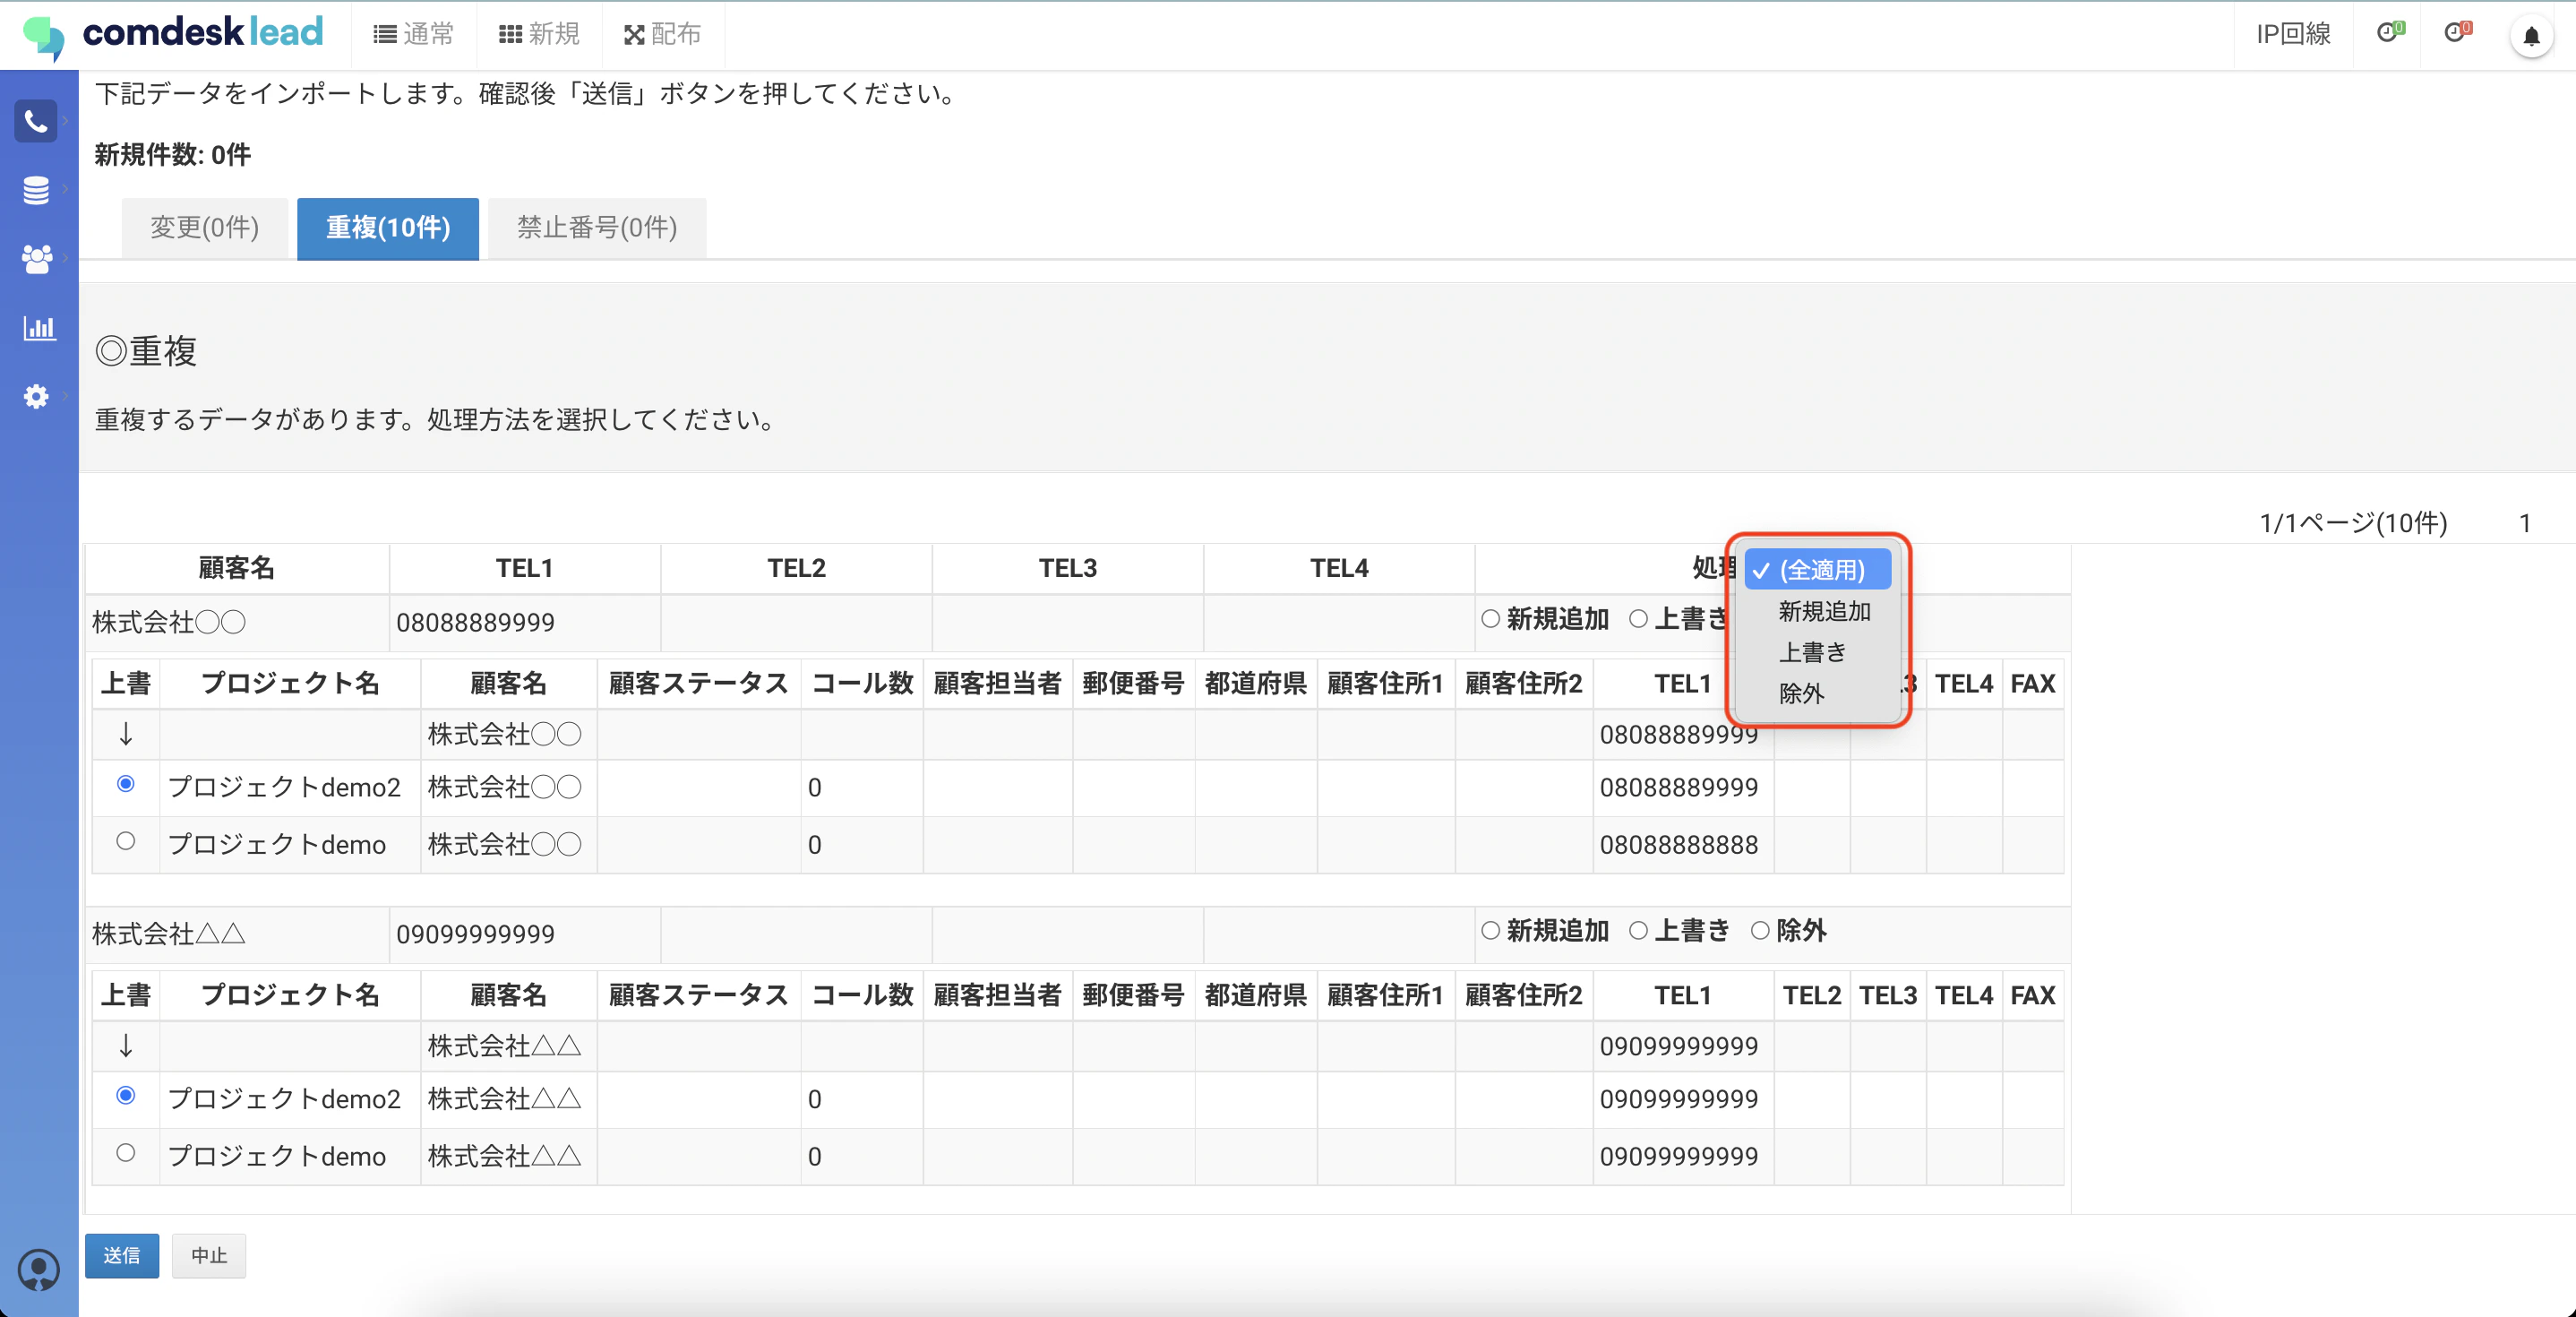
Task: Click the IP回線 indicator
Action: [2293, 35]
